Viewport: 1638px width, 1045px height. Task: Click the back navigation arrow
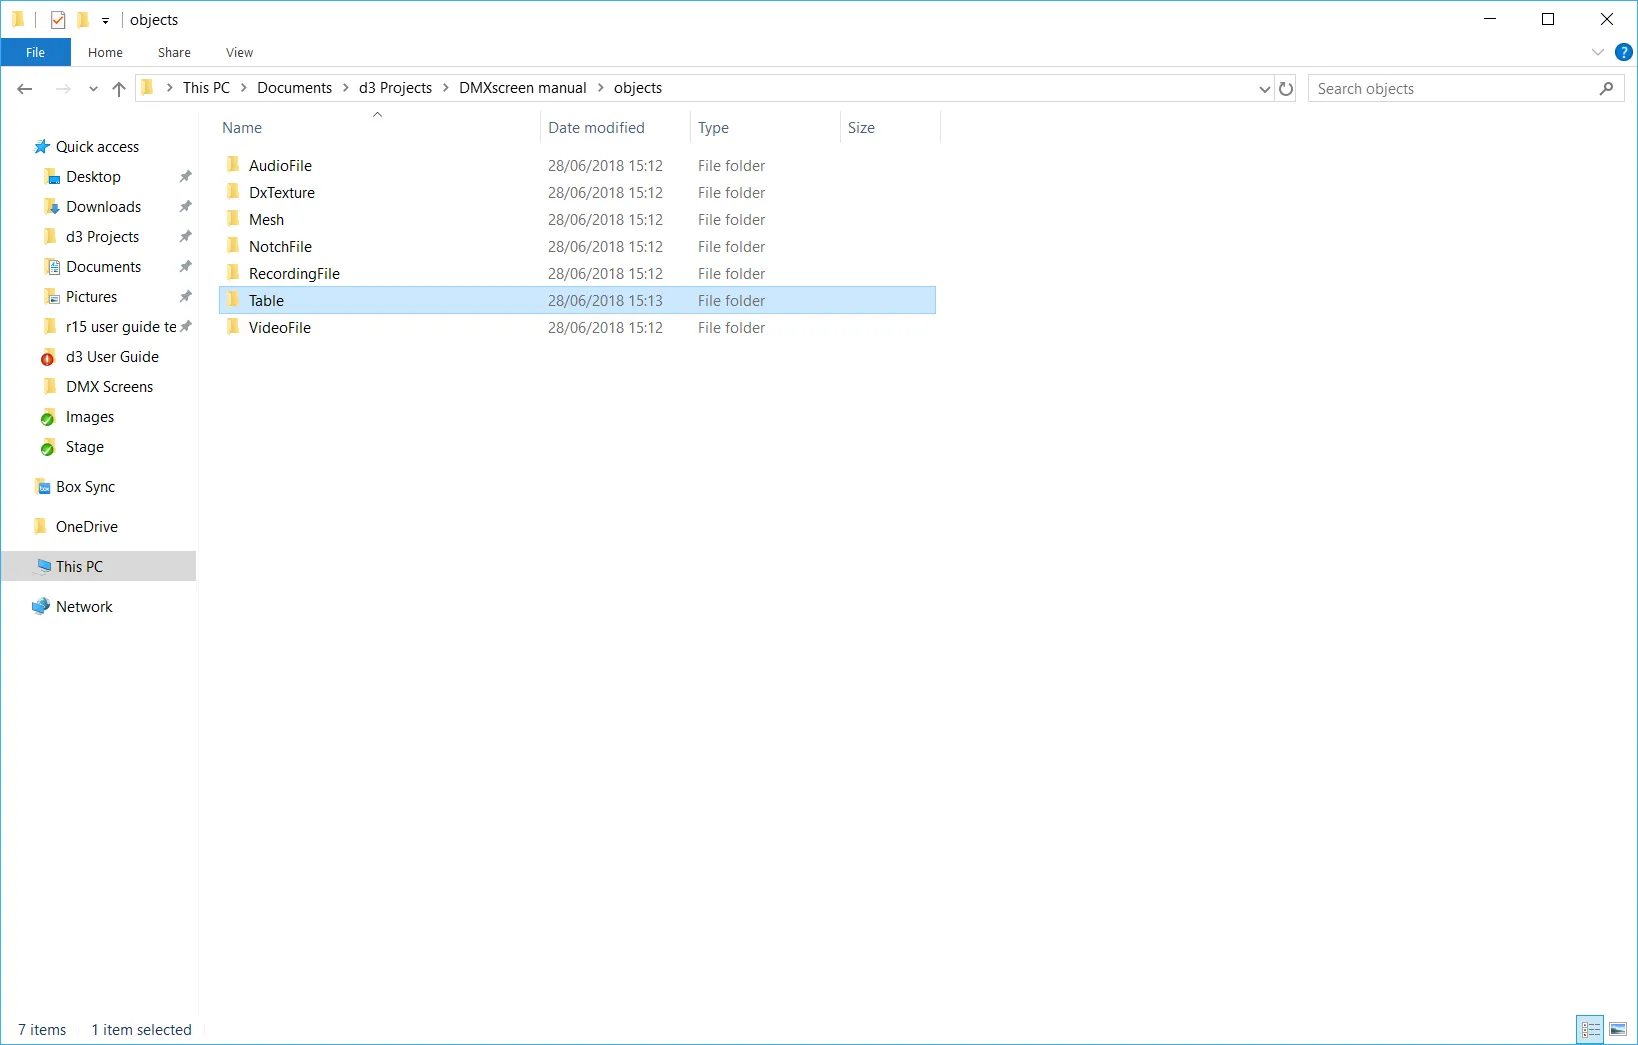pos(24,88)
